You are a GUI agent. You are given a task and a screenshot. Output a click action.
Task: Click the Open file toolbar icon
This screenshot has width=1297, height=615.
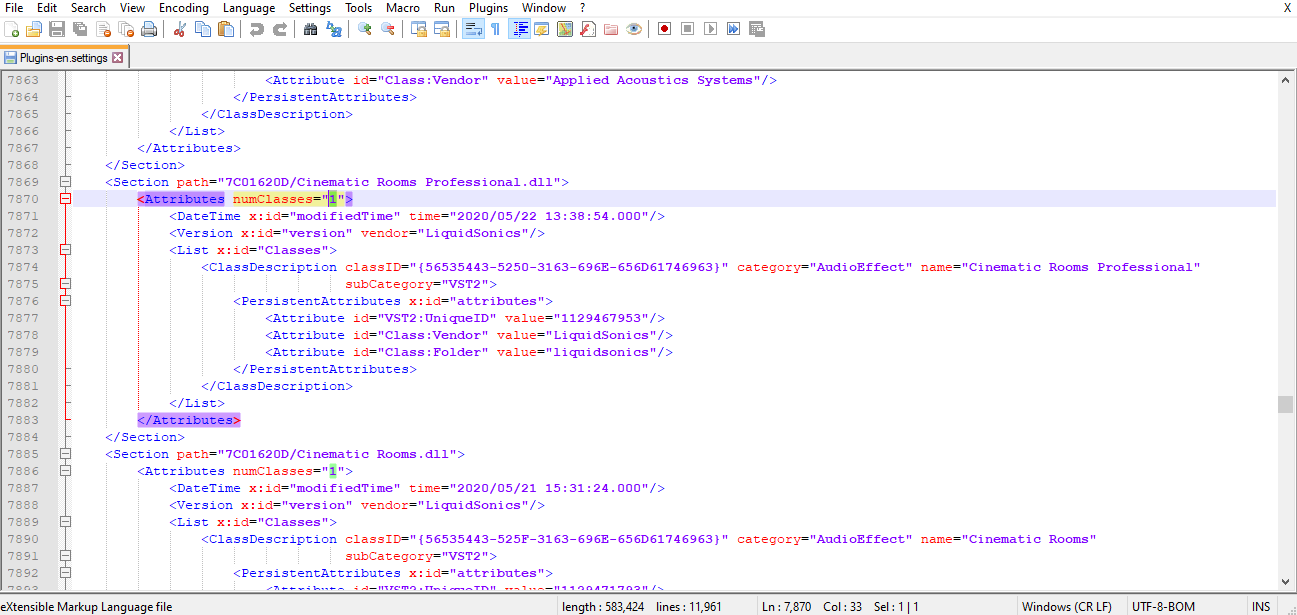coord(34,29)
